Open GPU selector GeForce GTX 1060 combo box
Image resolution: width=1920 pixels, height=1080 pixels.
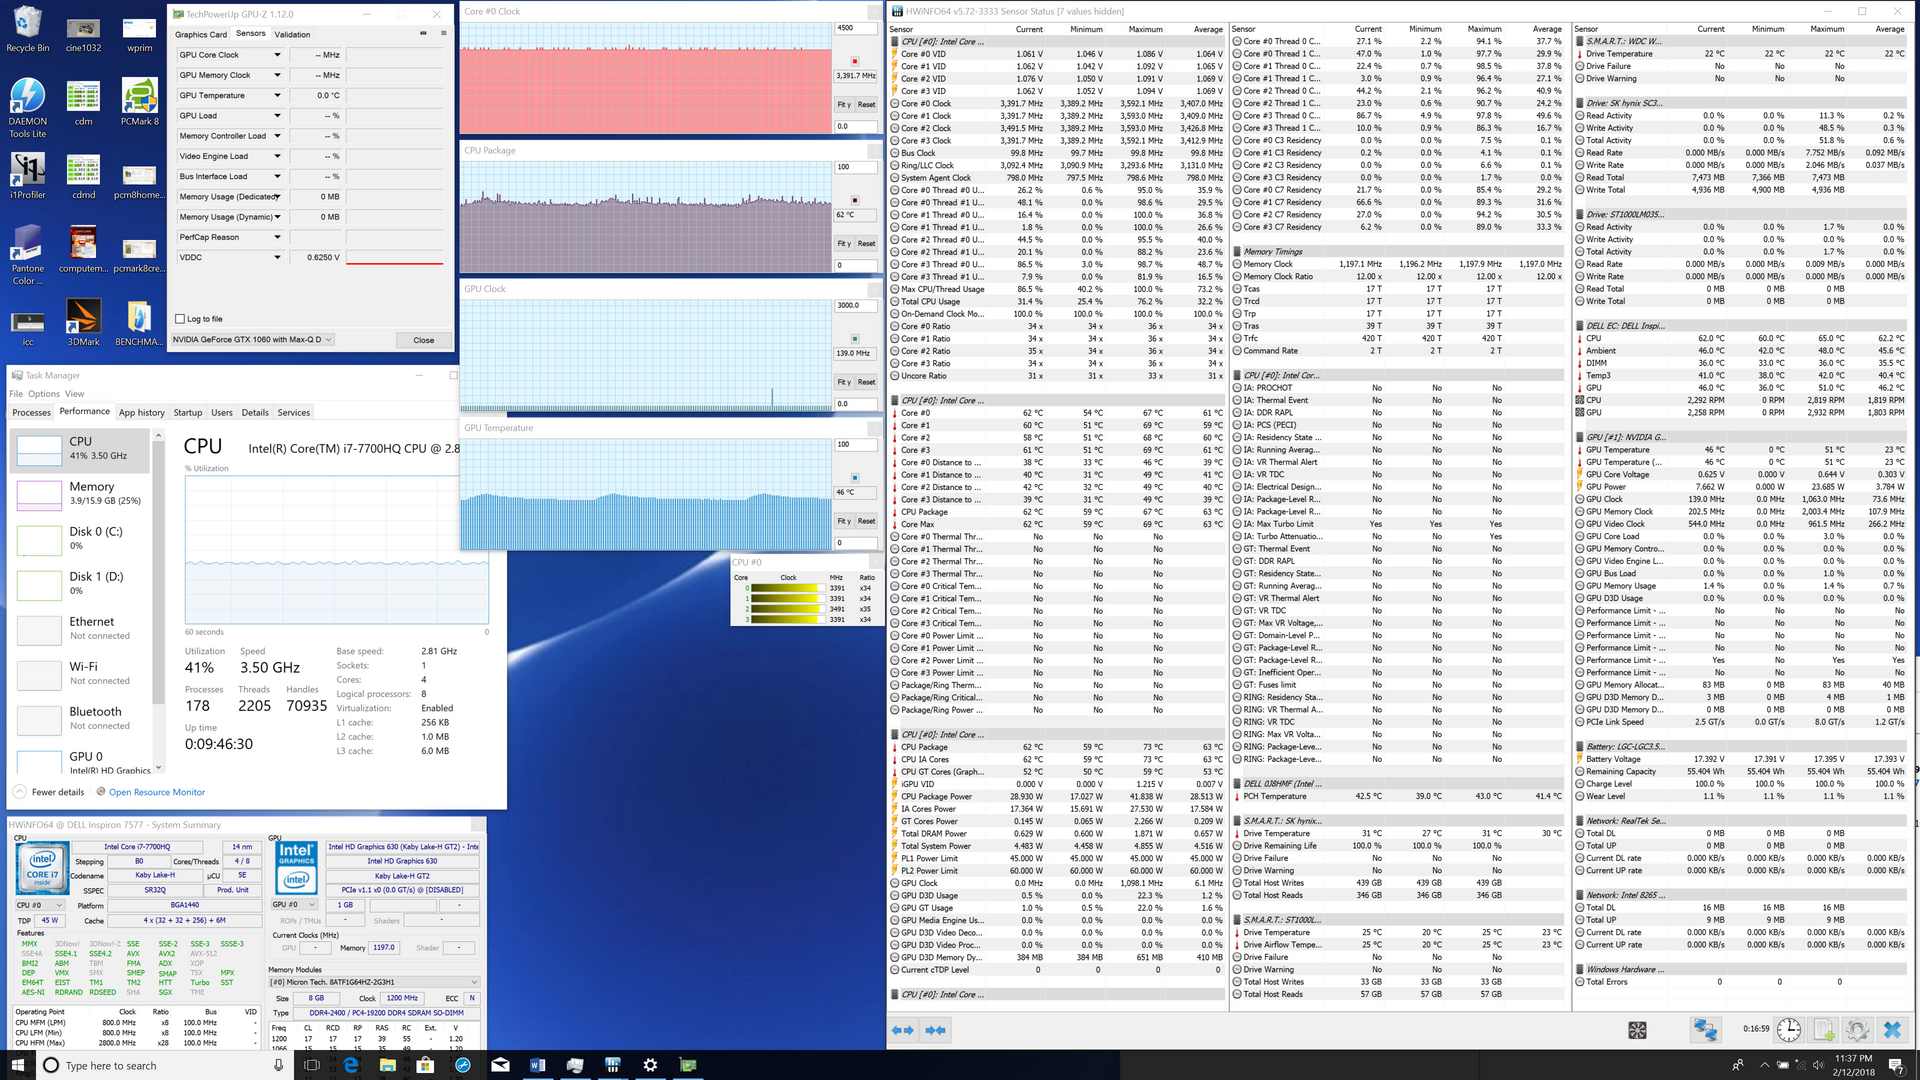point(252,340)
